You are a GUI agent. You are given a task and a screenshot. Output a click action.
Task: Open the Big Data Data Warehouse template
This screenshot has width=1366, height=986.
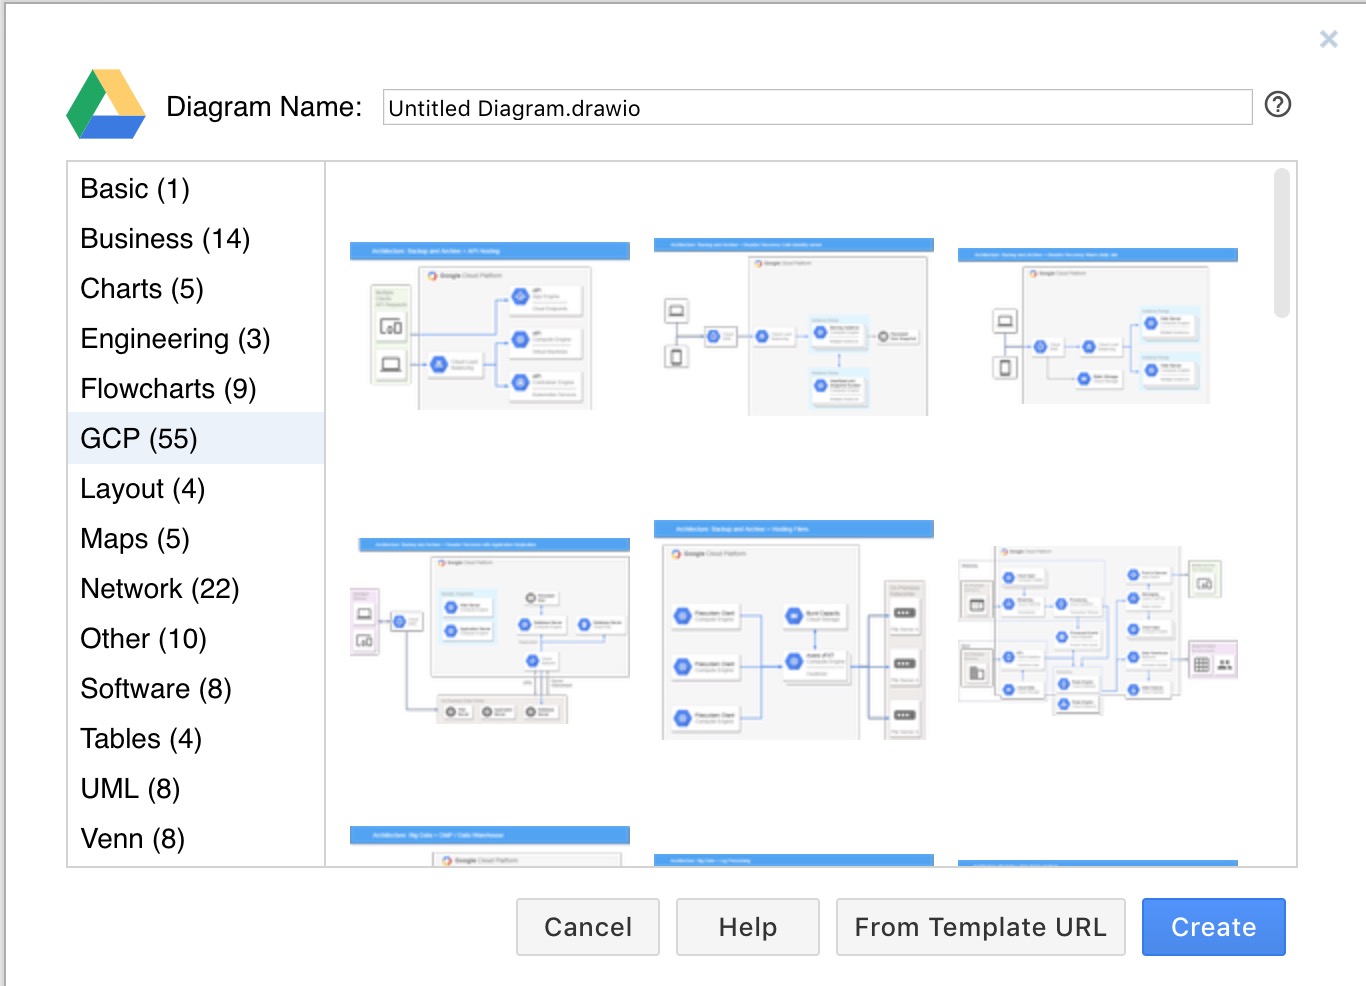point(490,845)
